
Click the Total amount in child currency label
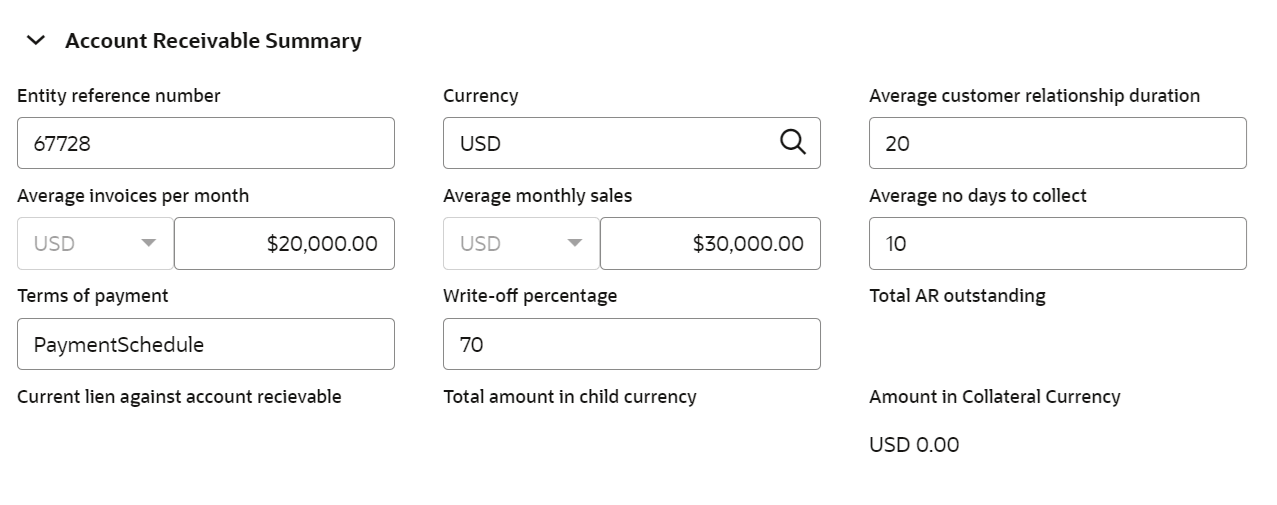[x=569, y=397]
